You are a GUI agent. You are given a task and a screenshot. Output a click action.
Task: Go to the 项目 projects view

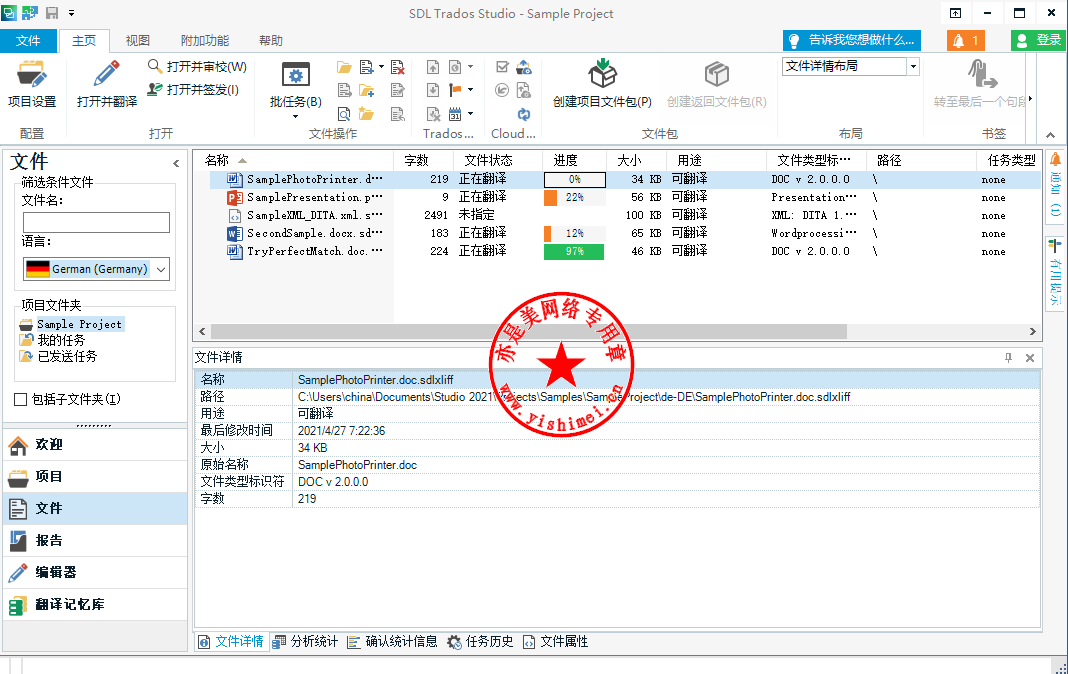pyautogui.click(x=95, y=477)
